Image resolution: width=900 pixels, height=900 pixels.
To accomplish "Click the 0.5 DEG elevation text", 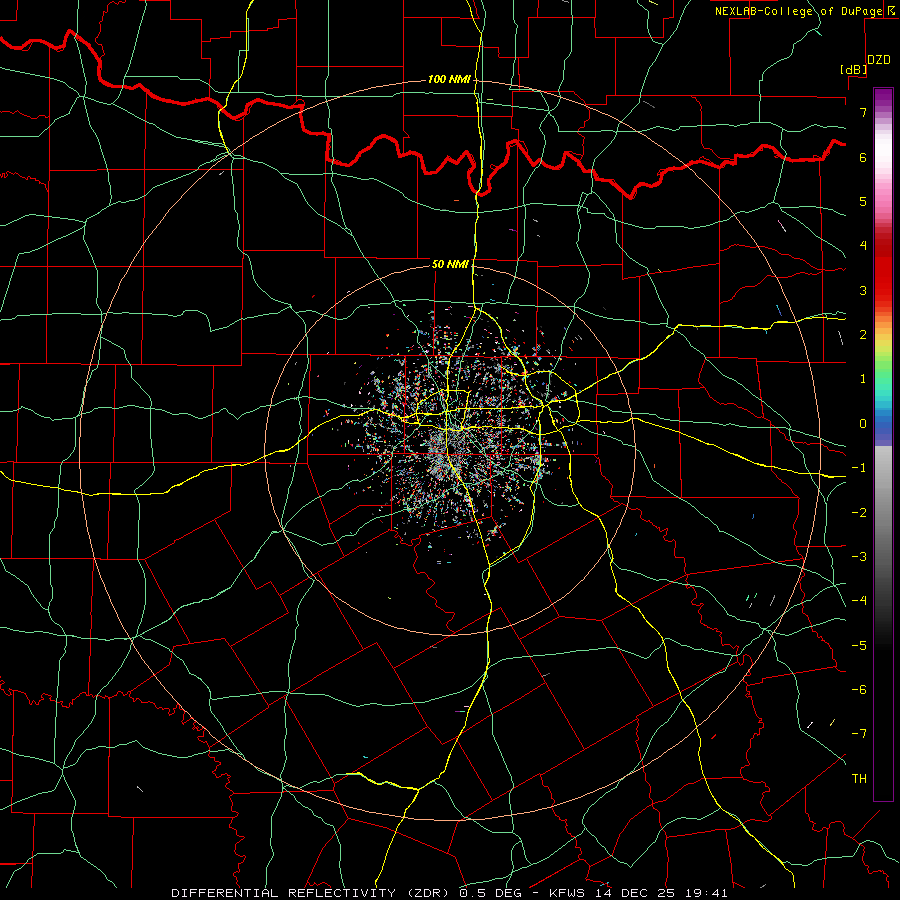I will 490,893.
